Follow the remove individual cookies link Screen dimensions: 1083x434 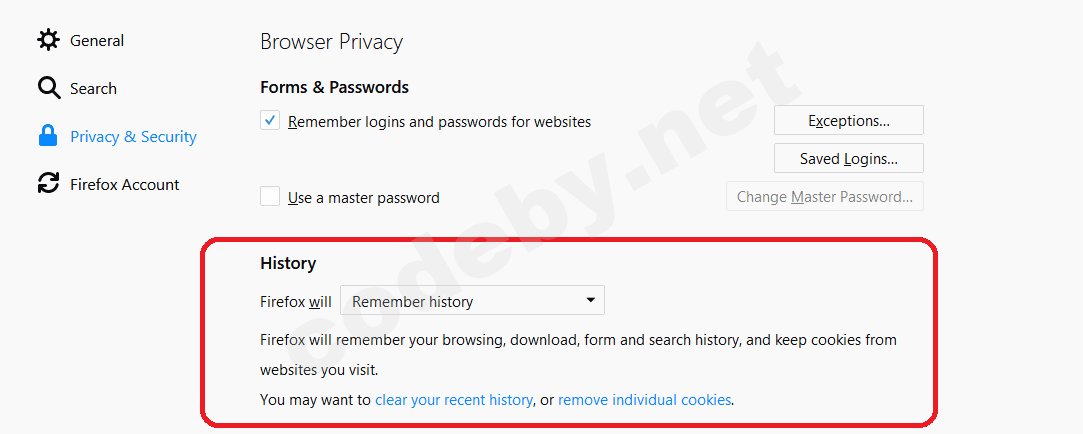point(645,400)
